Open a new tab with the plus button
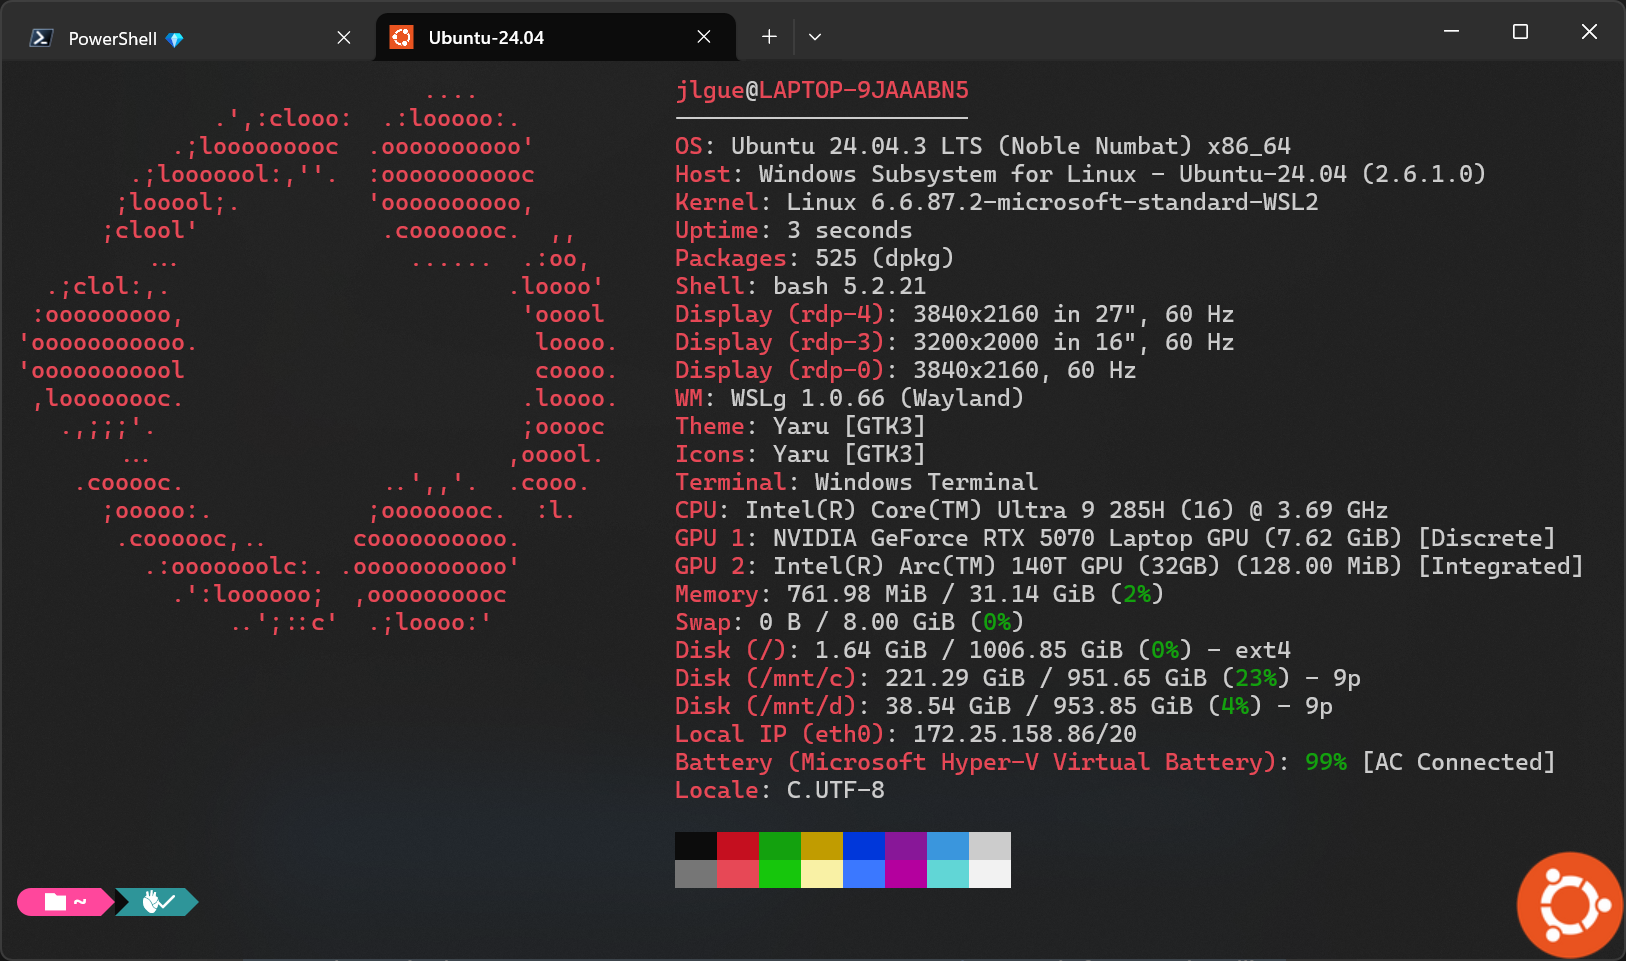This screenshot has width=1626, height=961. point(769,37)
